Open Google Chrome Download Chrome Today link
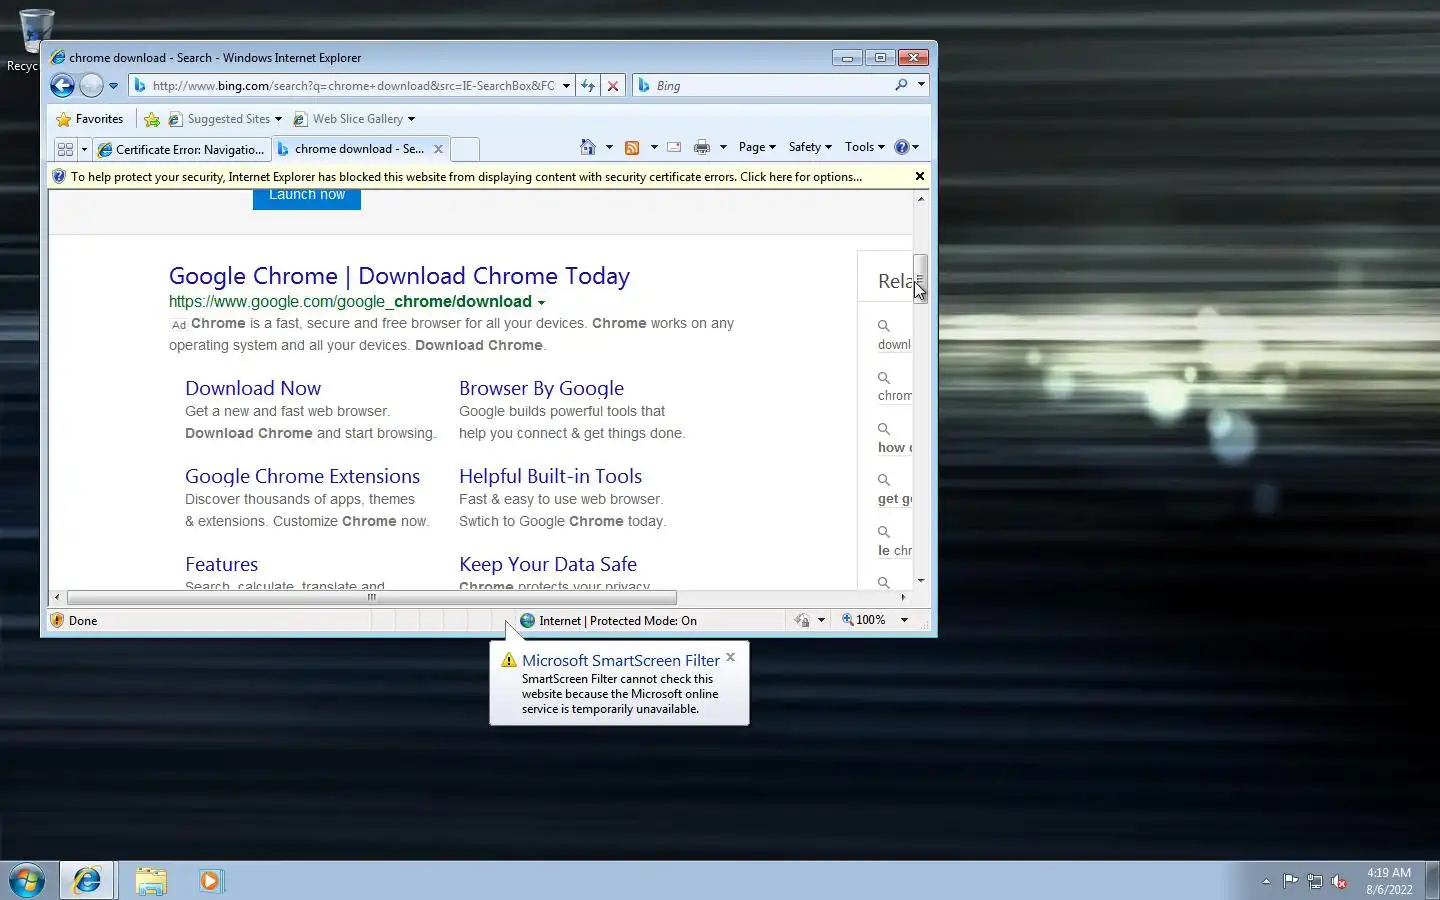 (399, 276)
